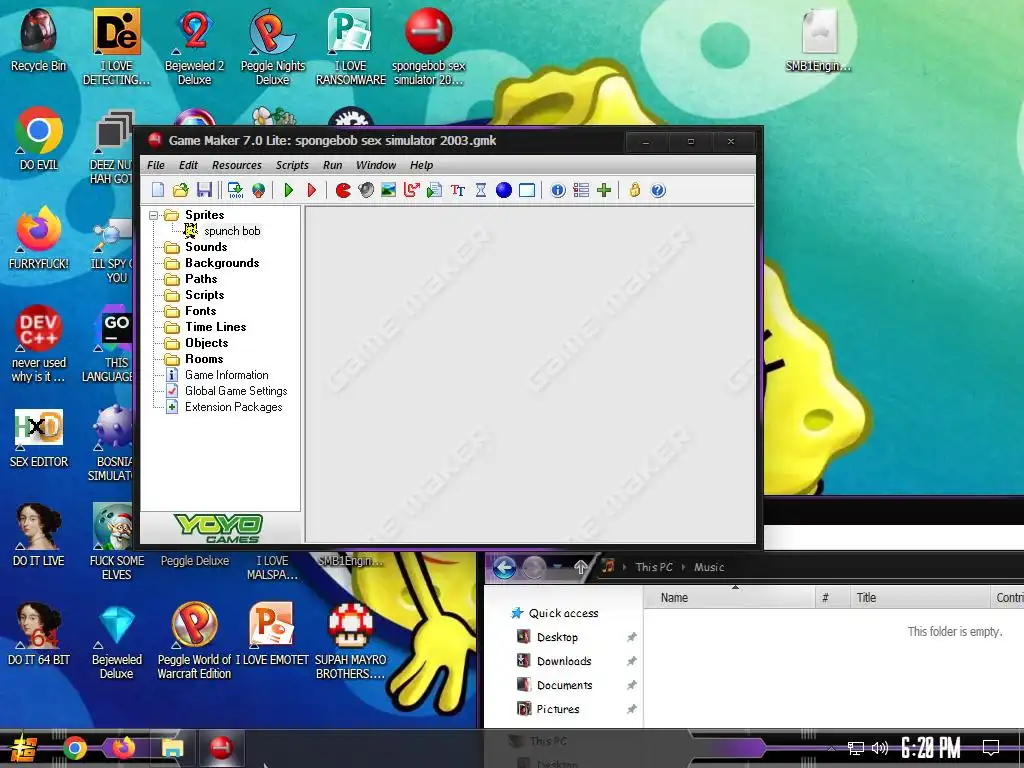Screen dimensions: 1024x768
Task: Collapse the Sprites folder in tree
Action: [x=153, y=215]
